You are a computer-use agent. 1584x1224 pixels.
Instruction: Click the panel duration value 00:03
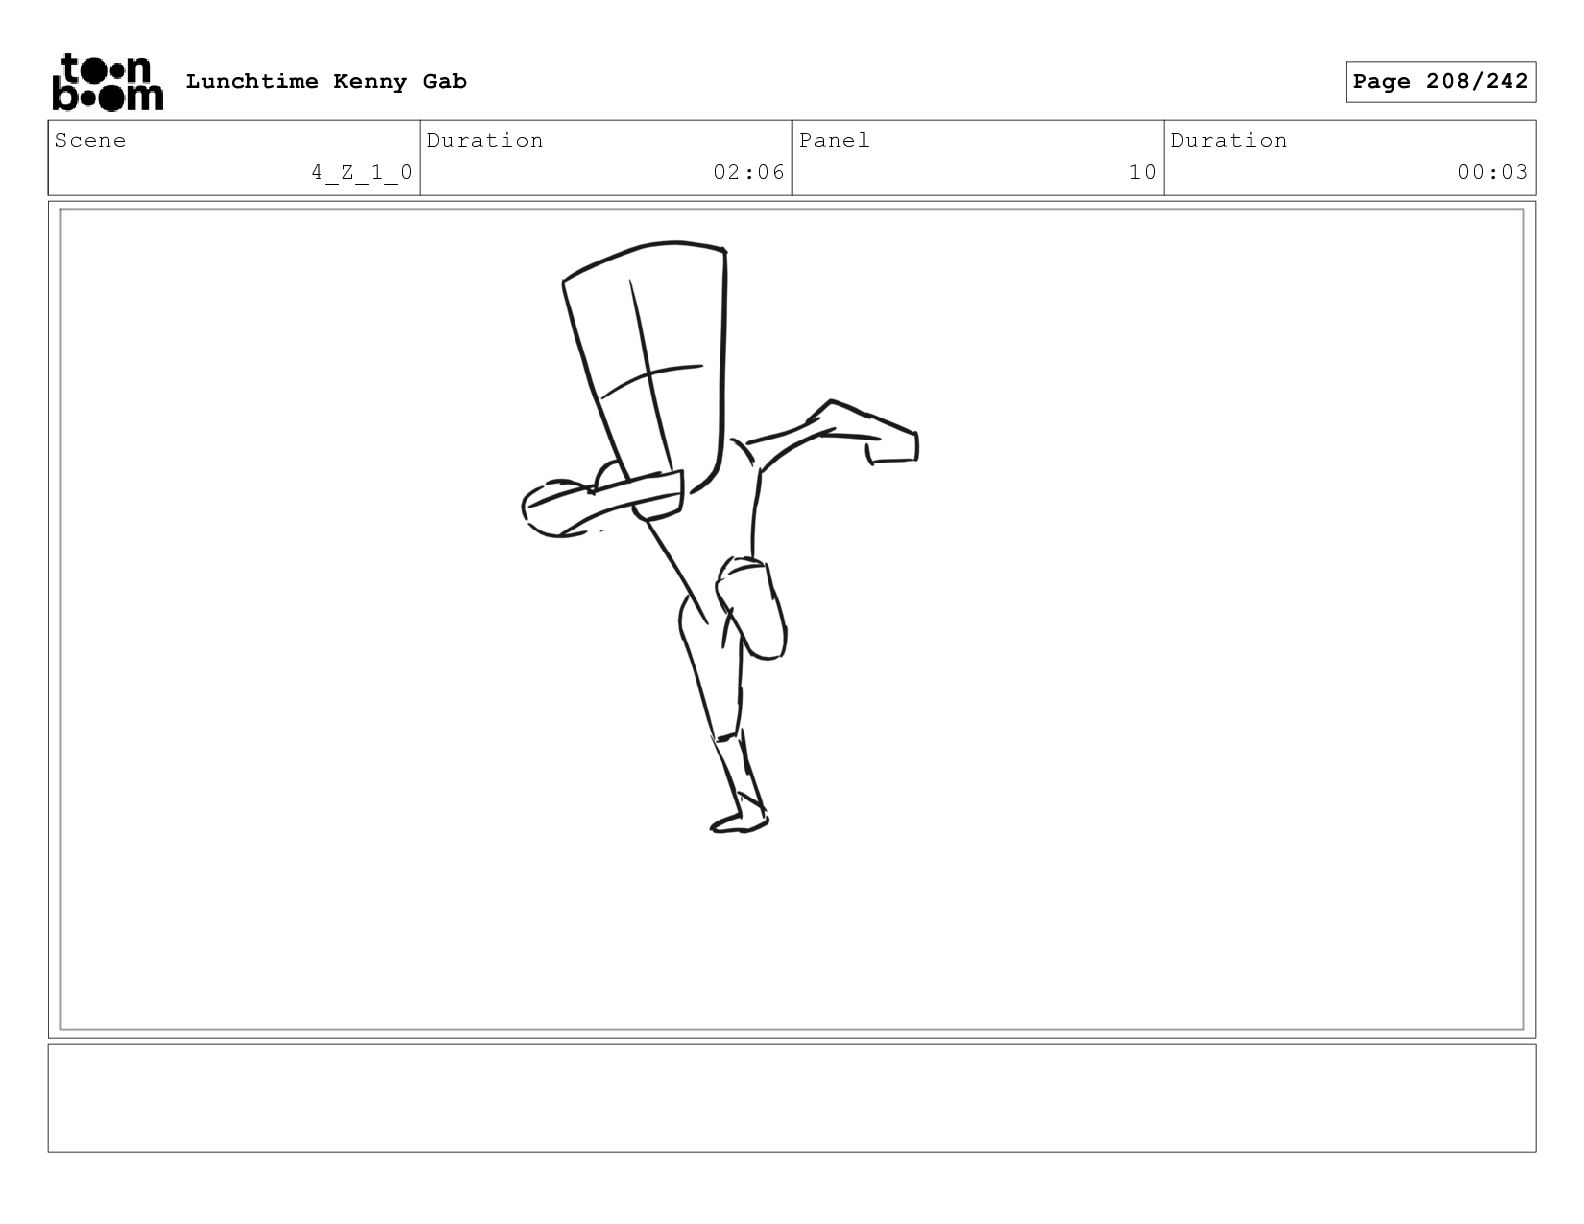(x=1493, y=172)
